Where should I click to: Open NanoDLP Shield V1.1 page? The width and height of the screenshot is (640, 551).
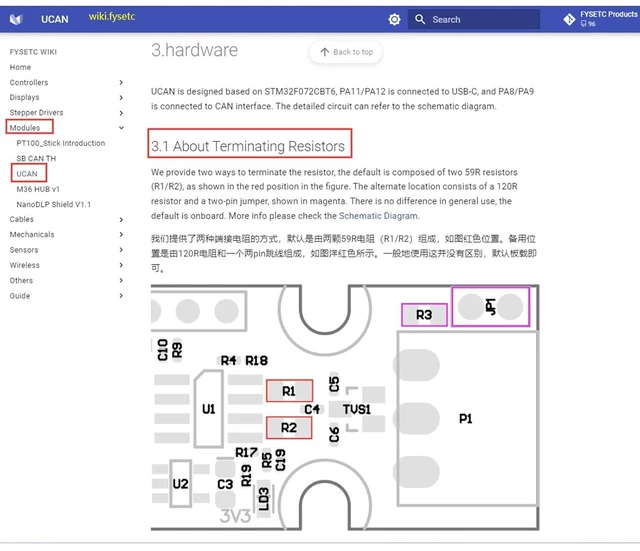coord(53,204)
